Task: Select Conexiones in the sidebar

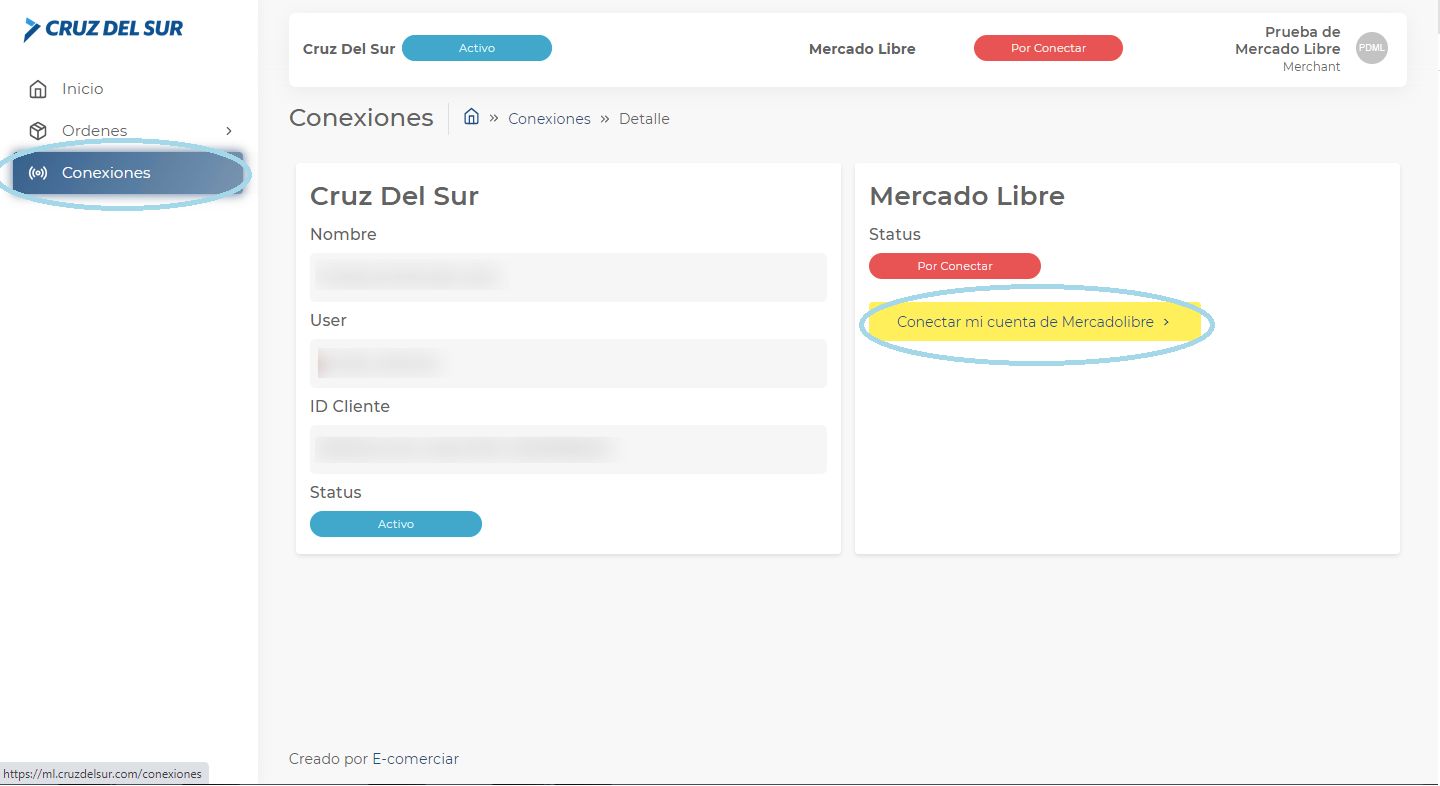Action: [x=106, y=173]
